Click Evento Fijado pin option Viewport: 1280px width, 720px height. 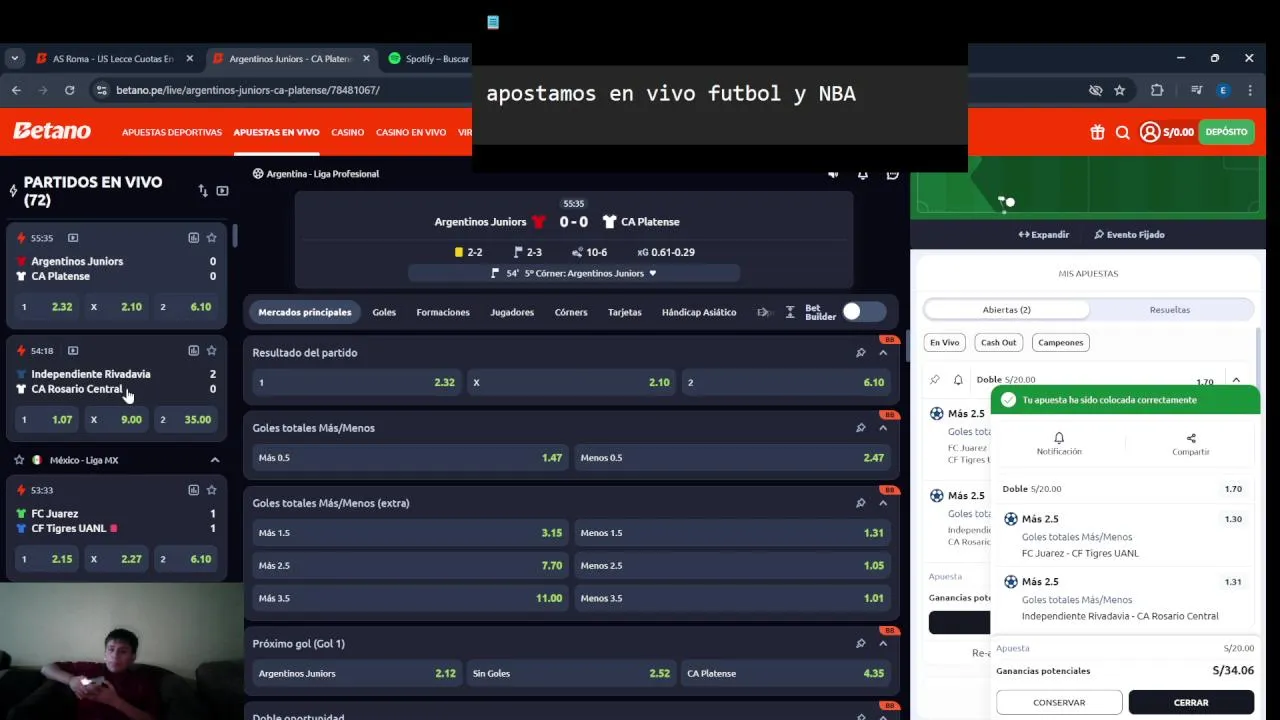[x=1129, y=235]
